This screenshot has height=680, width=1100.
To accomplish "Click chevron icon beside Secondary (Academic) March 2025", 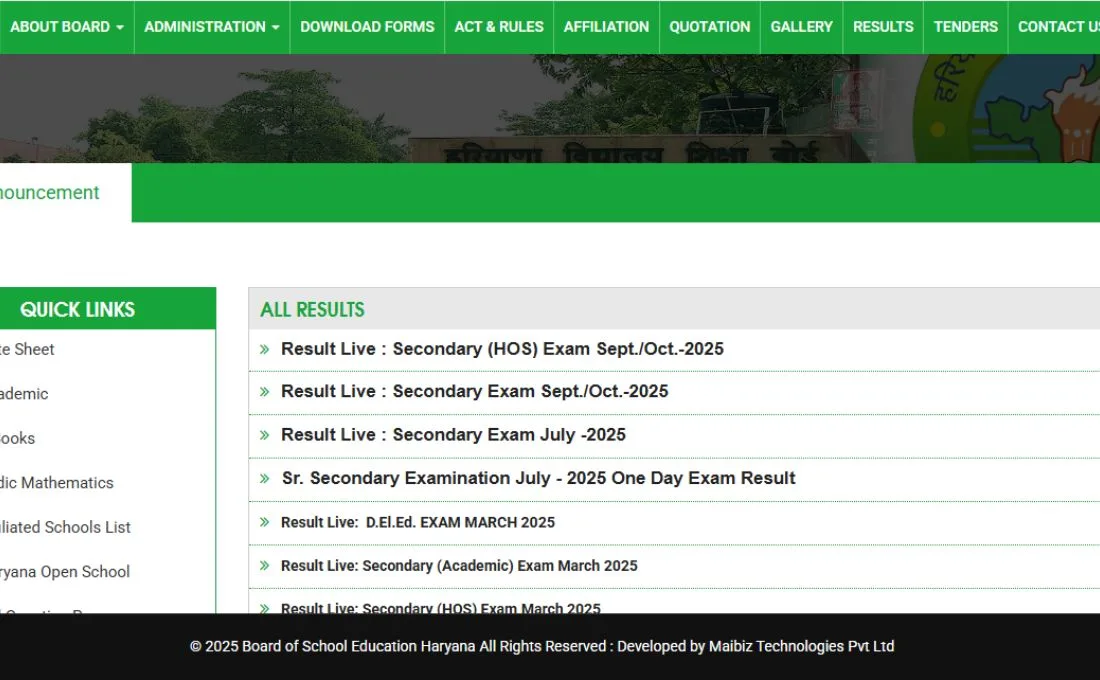I will click(265, 566).
